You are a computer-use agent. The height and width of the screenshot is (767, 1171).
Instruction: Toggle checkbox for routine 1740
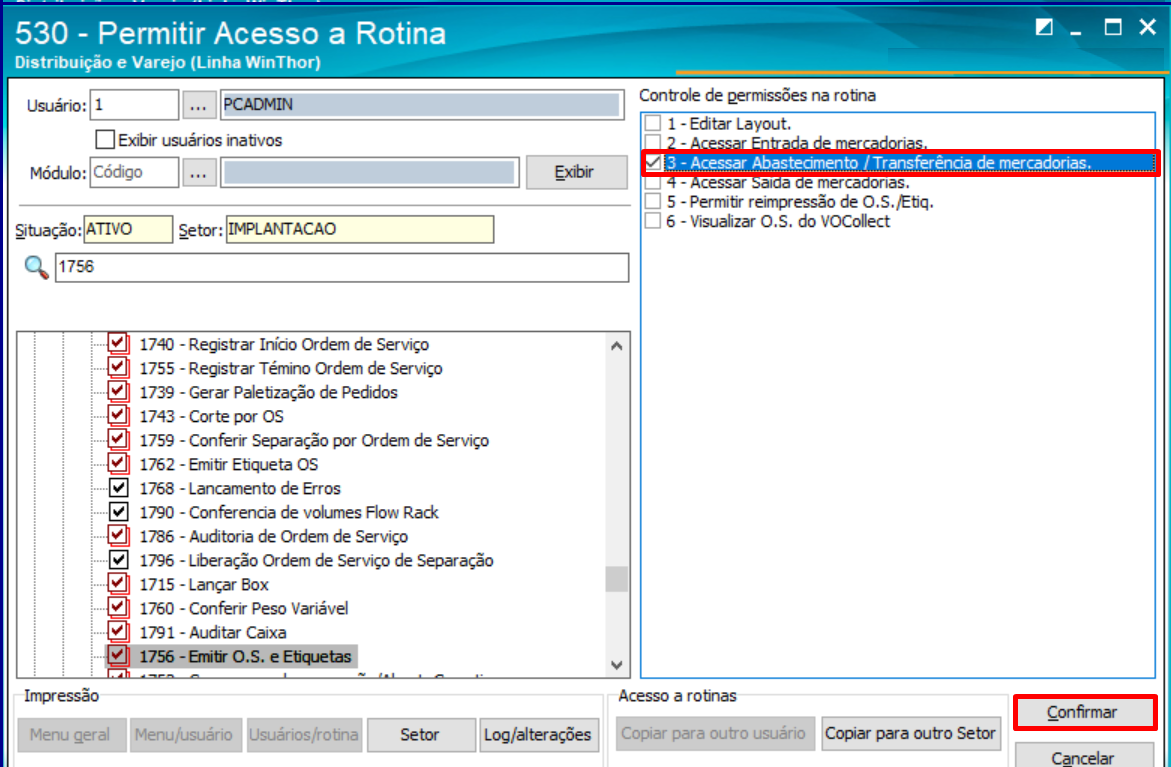pos(118,344)
